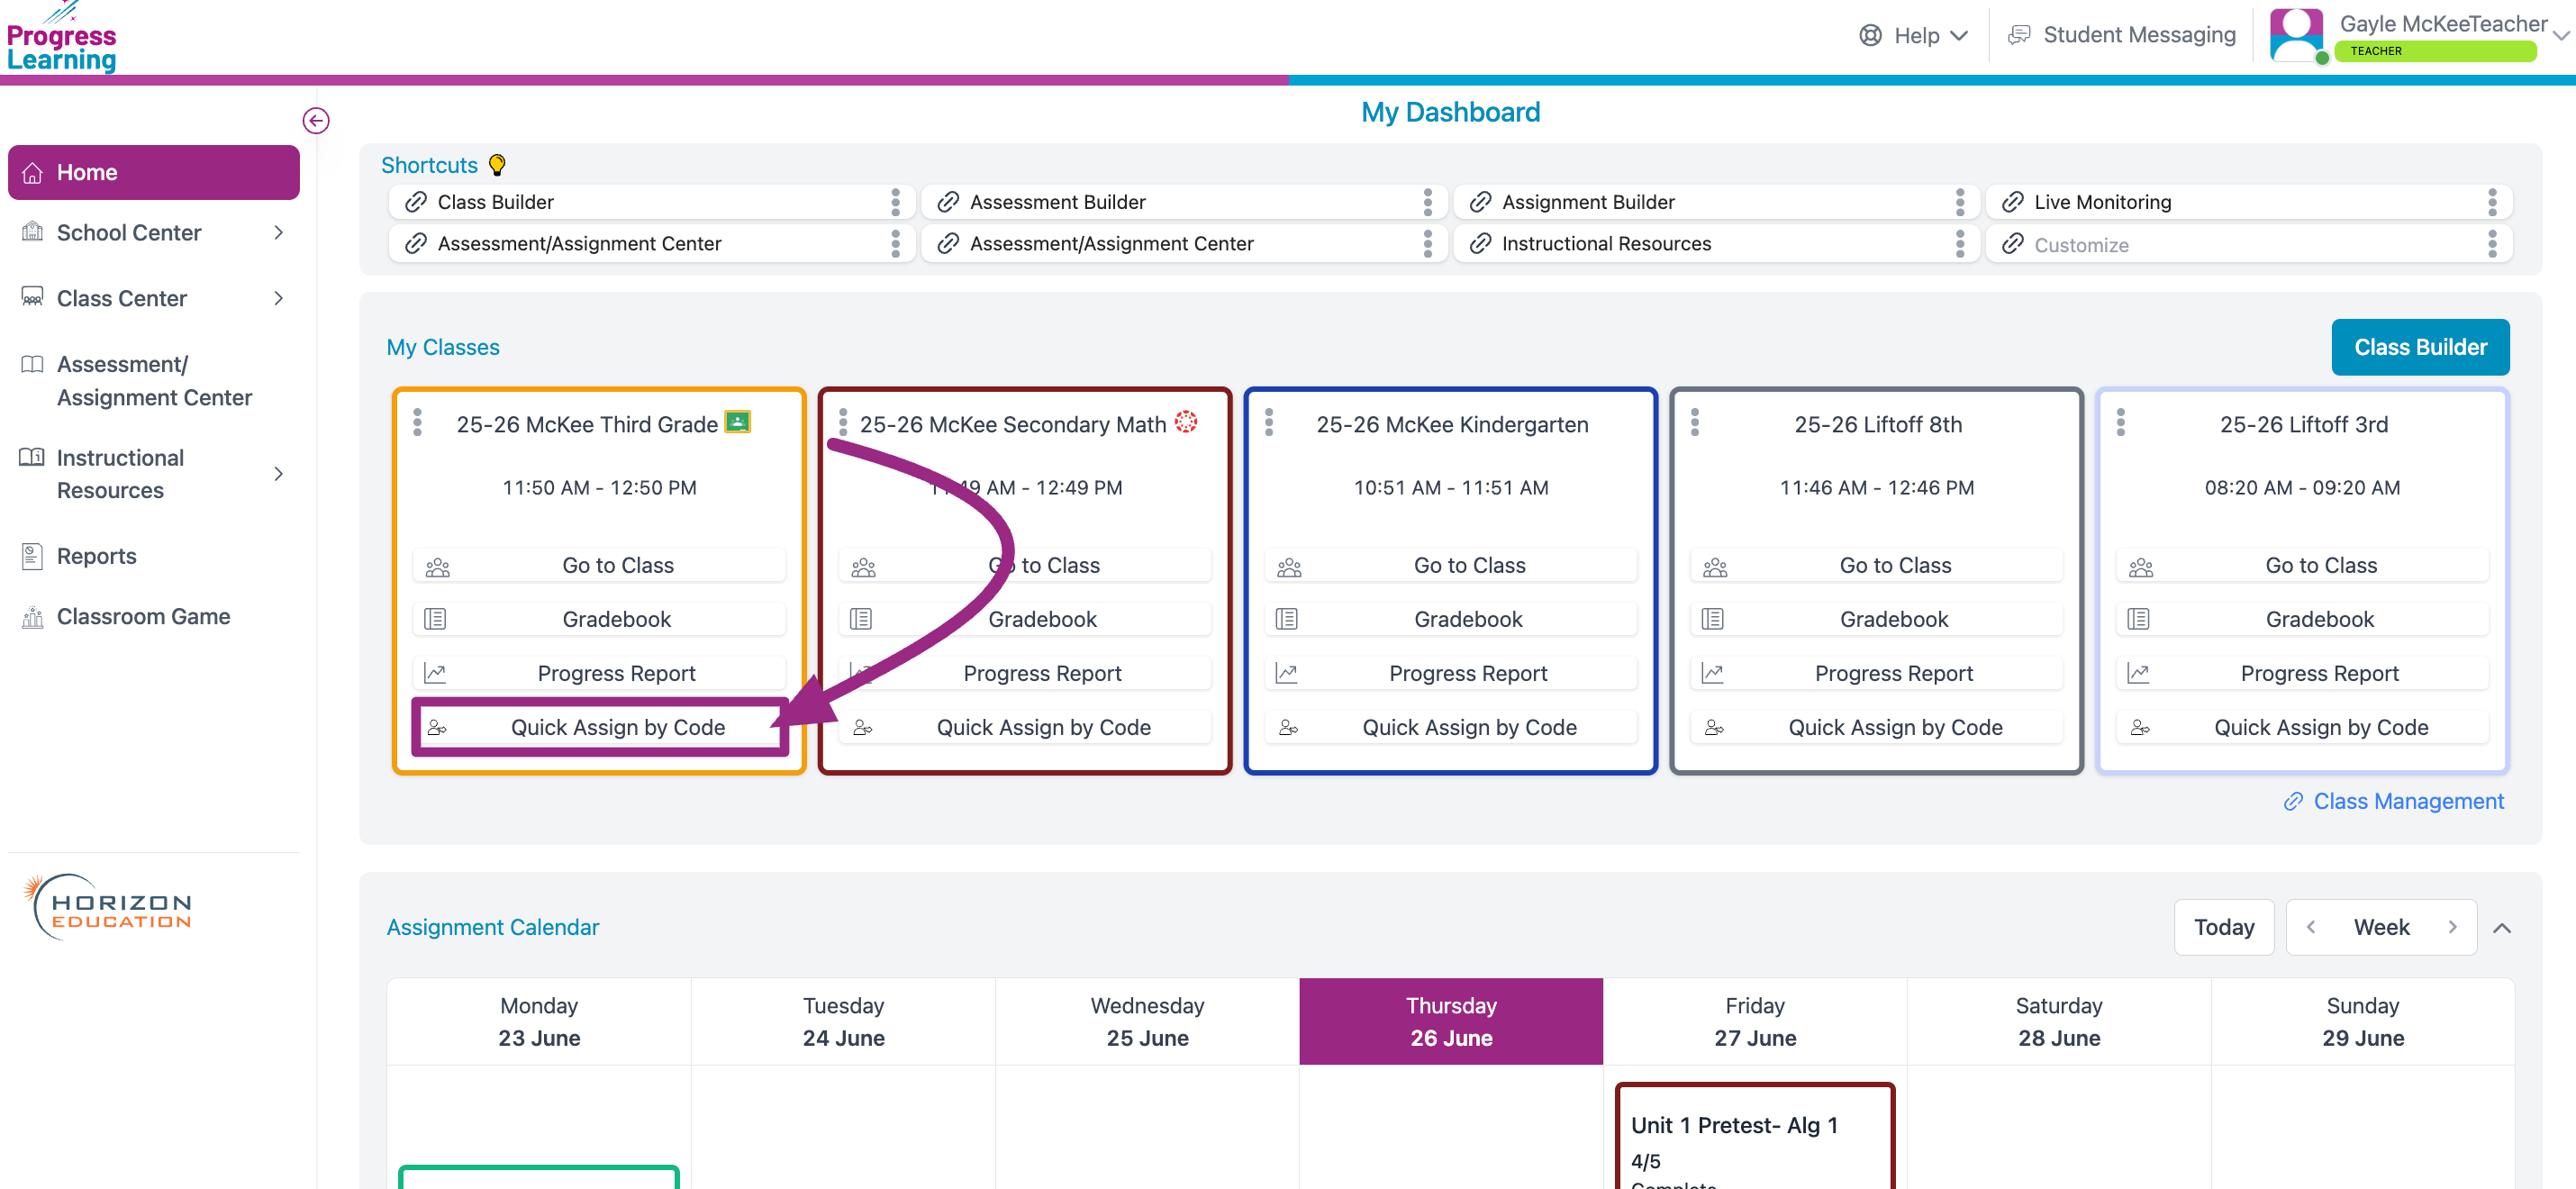Viewport: 2576px width, 1189px height.
Task: Click the red badge icon on McKee Secondary Math
Action: tap(1186, 422)
